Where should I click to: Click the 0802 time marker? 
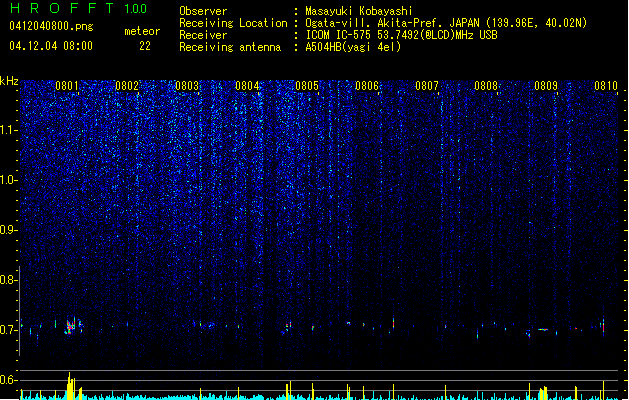127,86
